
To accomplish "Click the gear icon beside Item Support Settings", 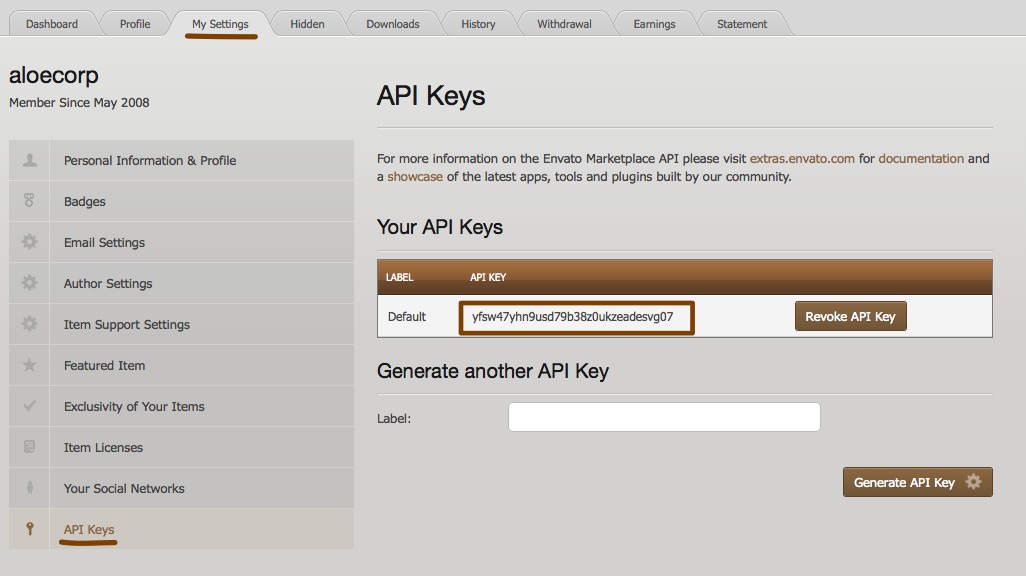I will 29,324.
